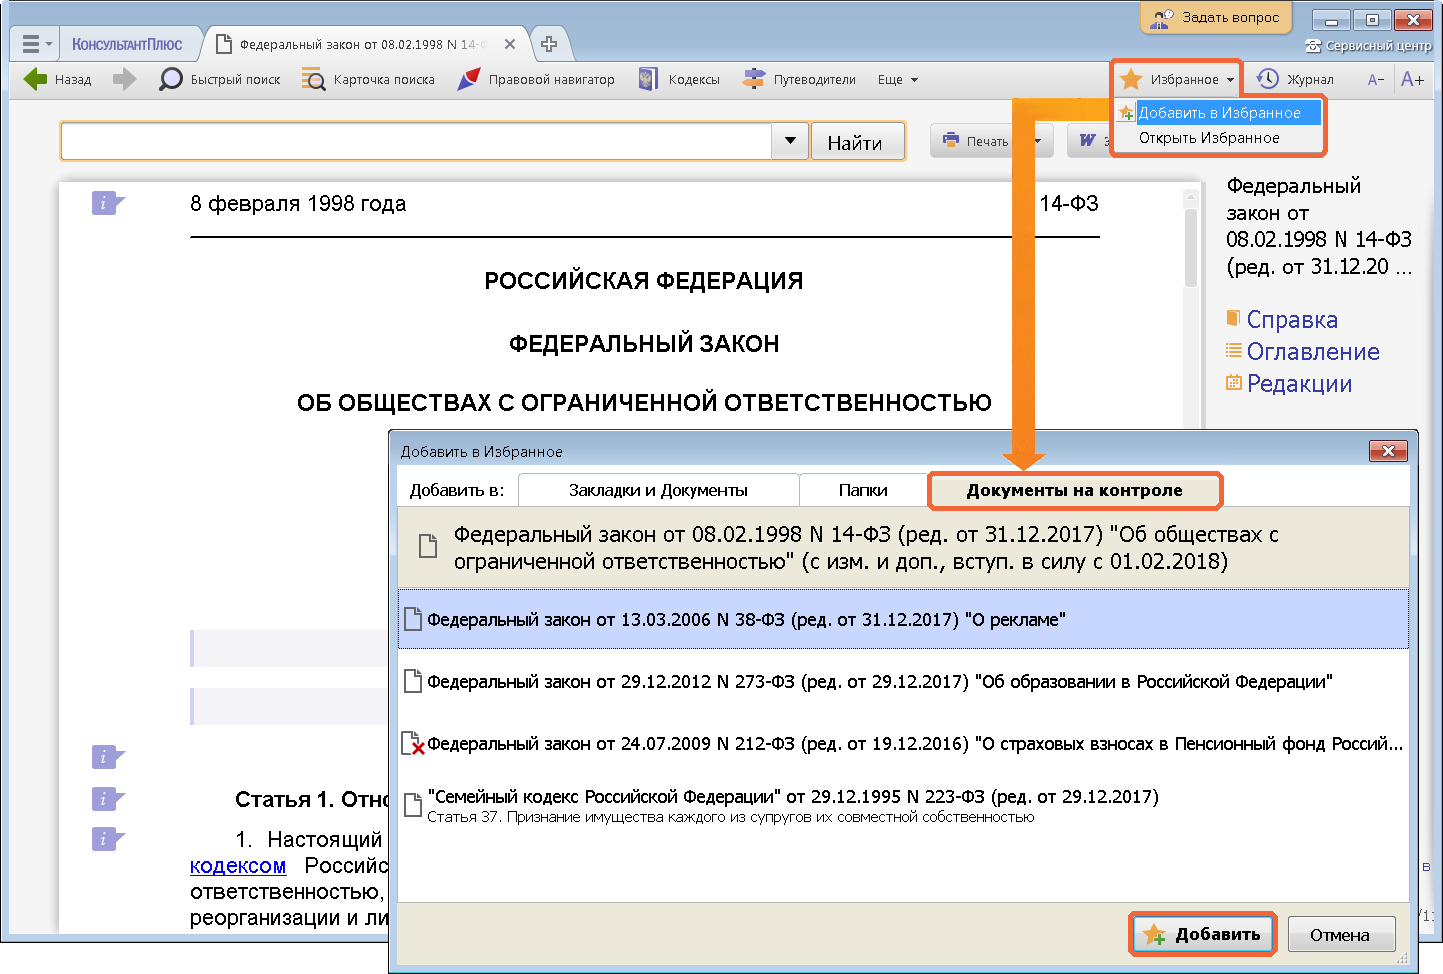Click the red-crossed document icon of 212-ФЗ row
The image size is (1443, 974).
[x=413, y=744]
